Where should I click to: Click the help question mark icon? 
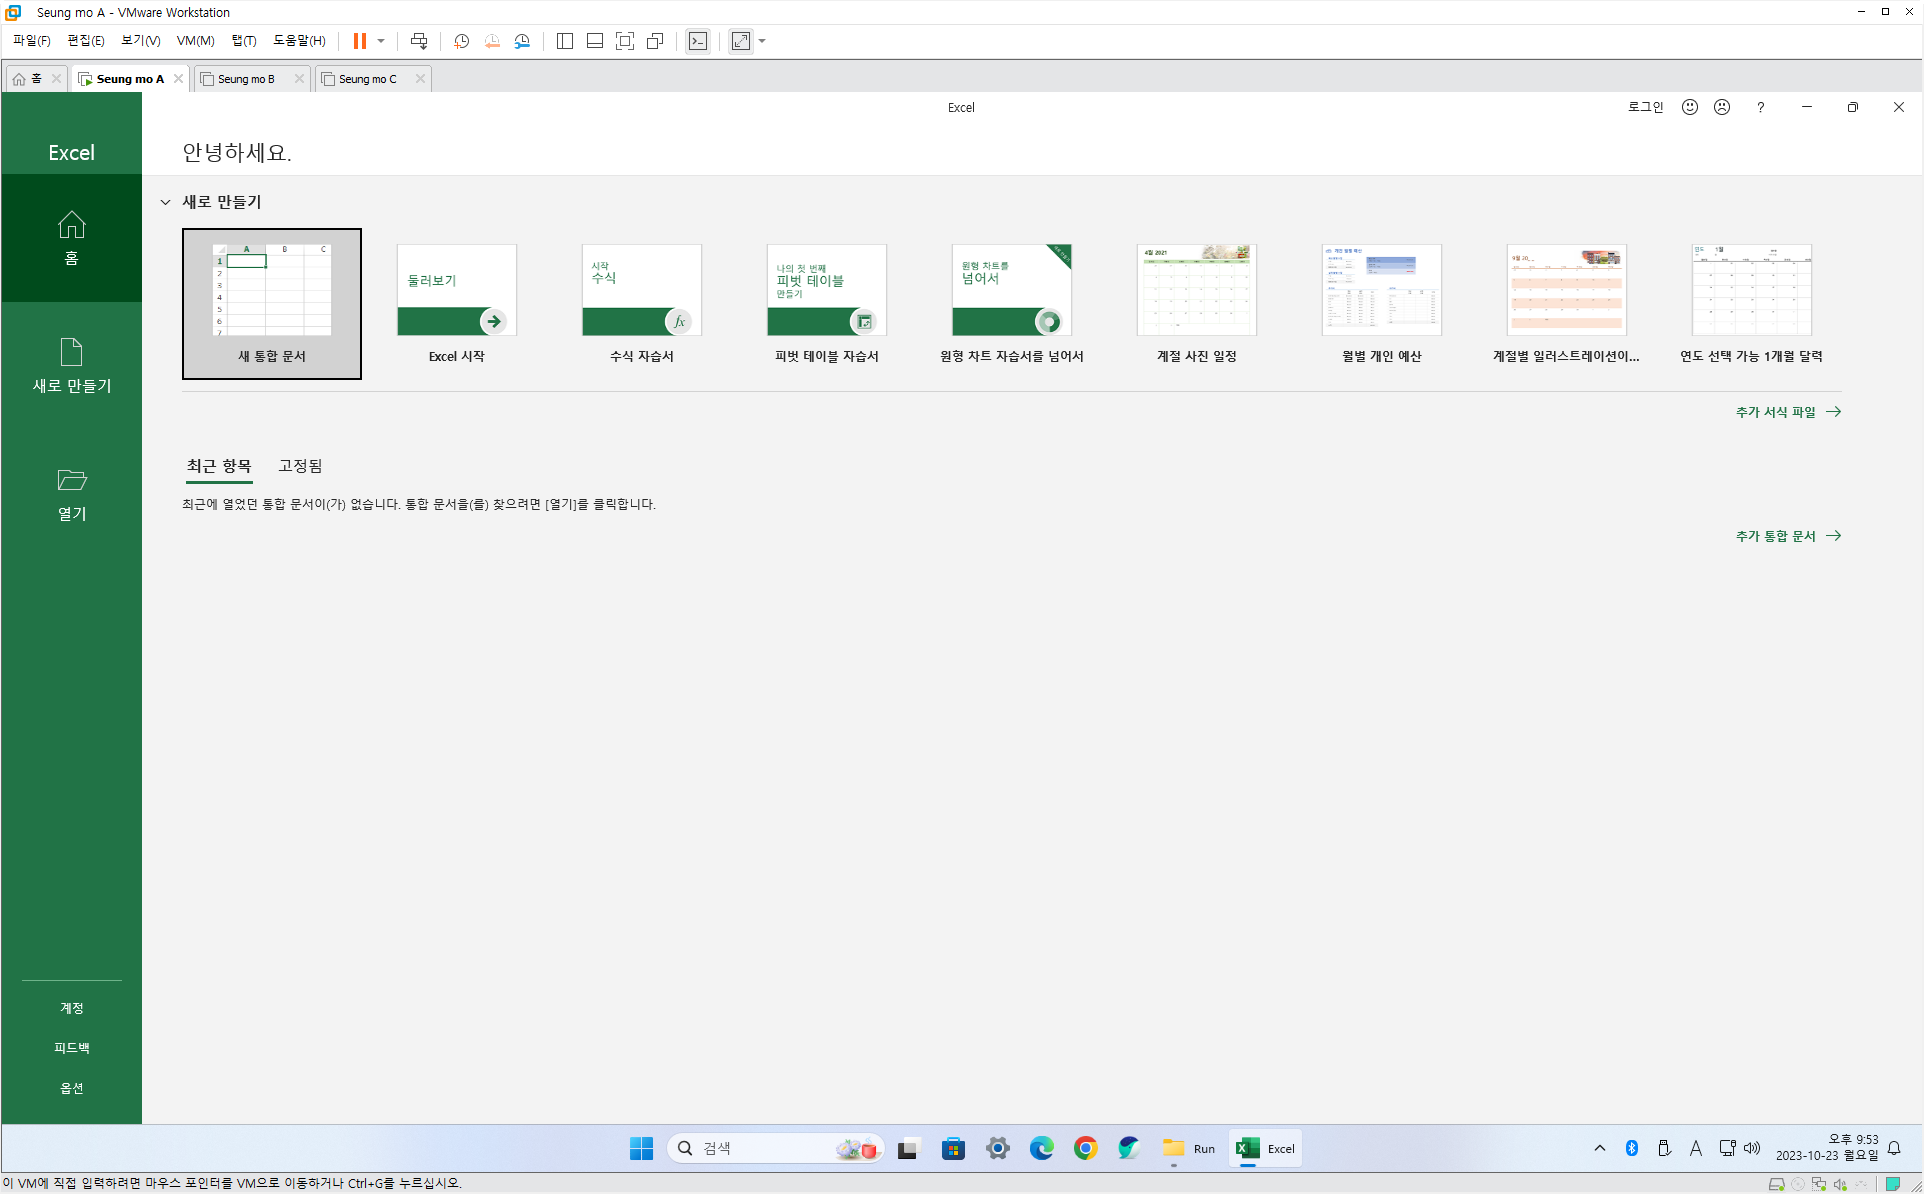click(1760, 107)
